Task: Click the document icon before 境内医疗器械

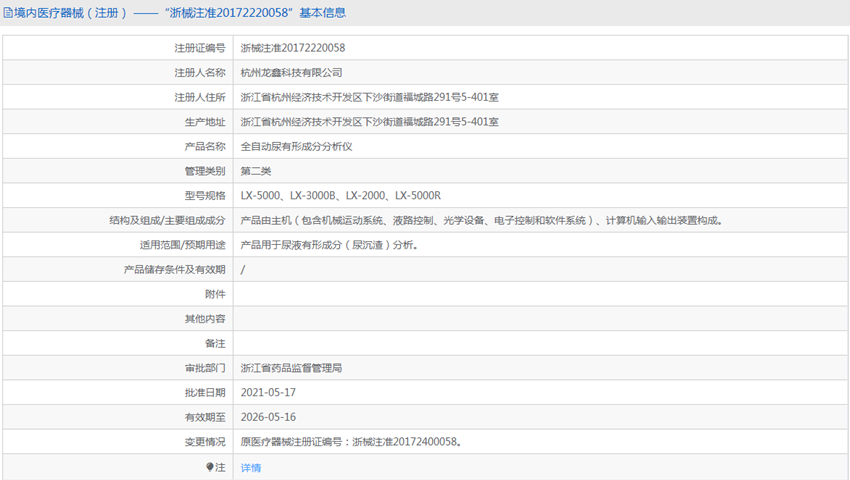Action: pyautogui.click(x=8, y=12)
